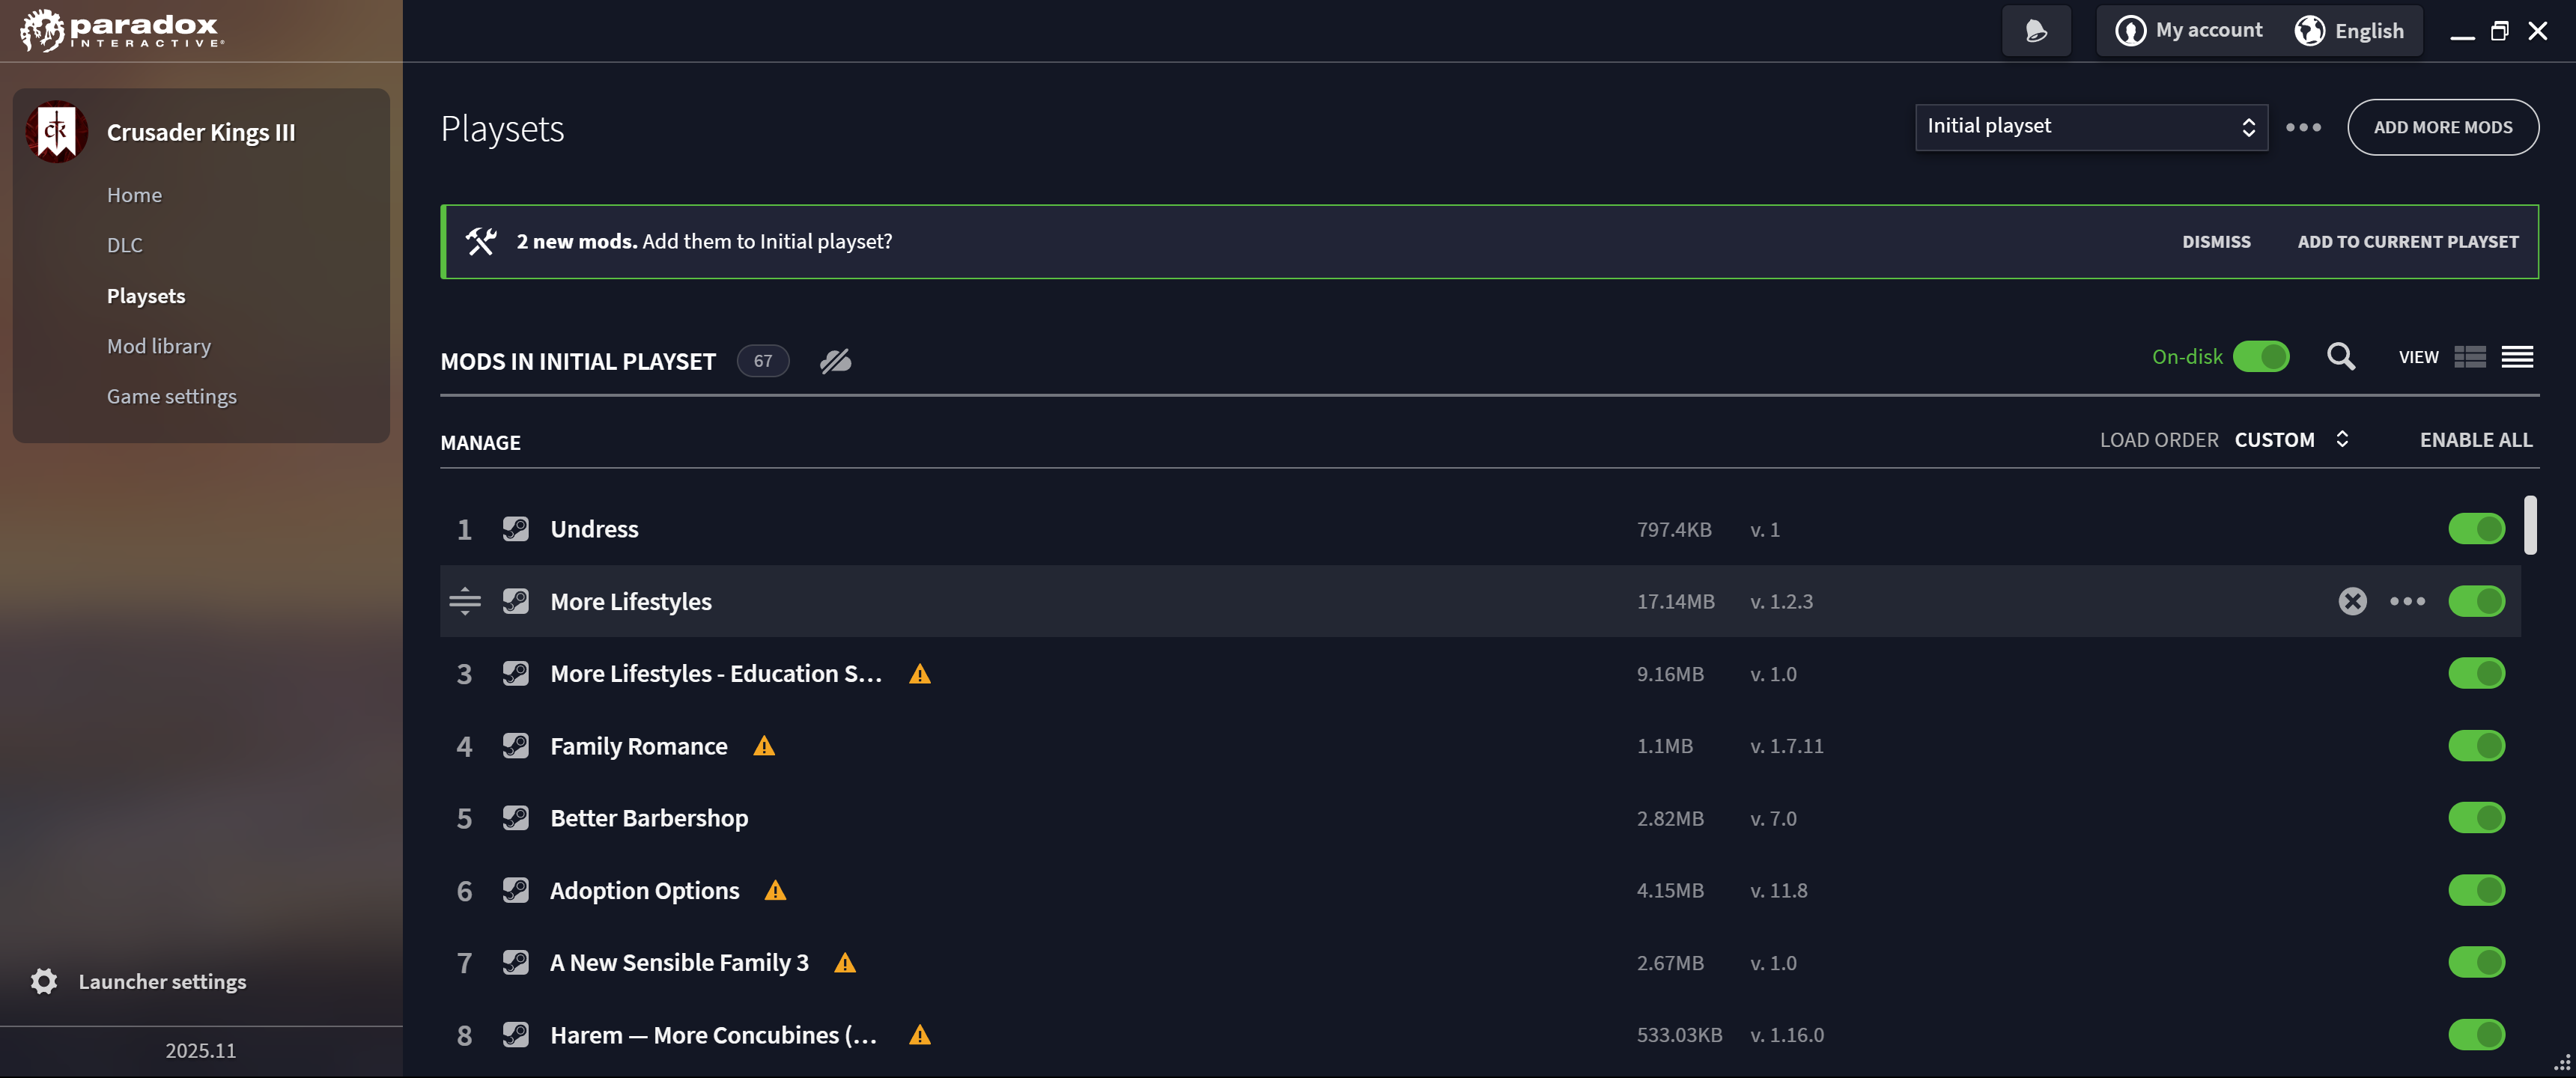
Task: Open notifications bell icon in header
Action: 2036,31
